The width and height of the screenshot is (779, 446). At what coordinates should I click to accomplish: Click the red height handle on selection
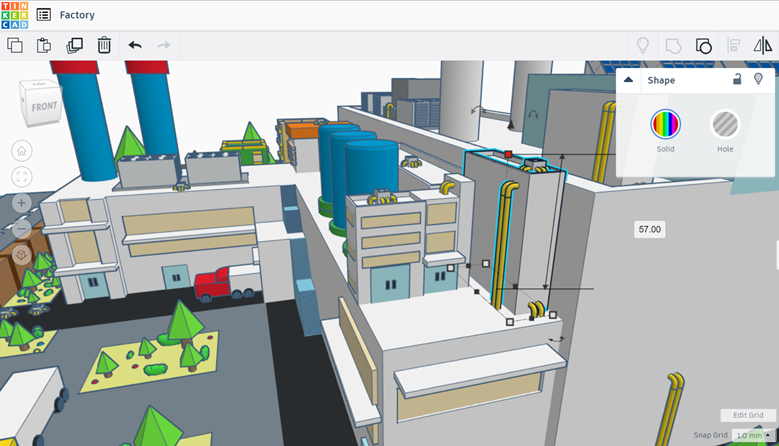pos(508,154)
